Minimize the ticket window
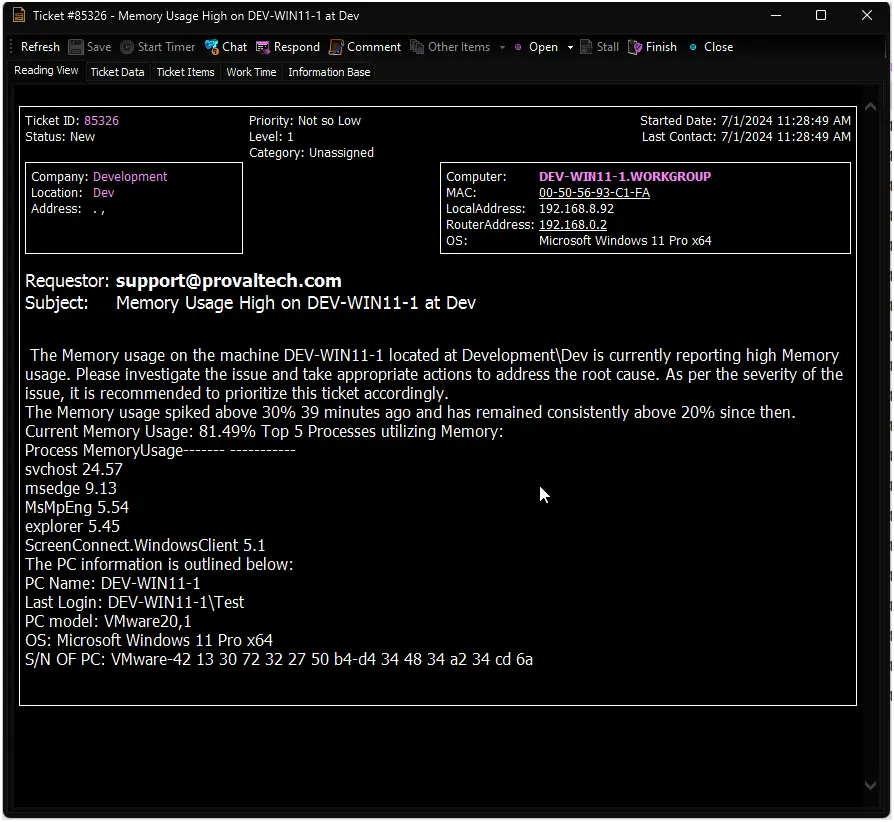This screenshot has height=822, width=894. pos(775,15)
